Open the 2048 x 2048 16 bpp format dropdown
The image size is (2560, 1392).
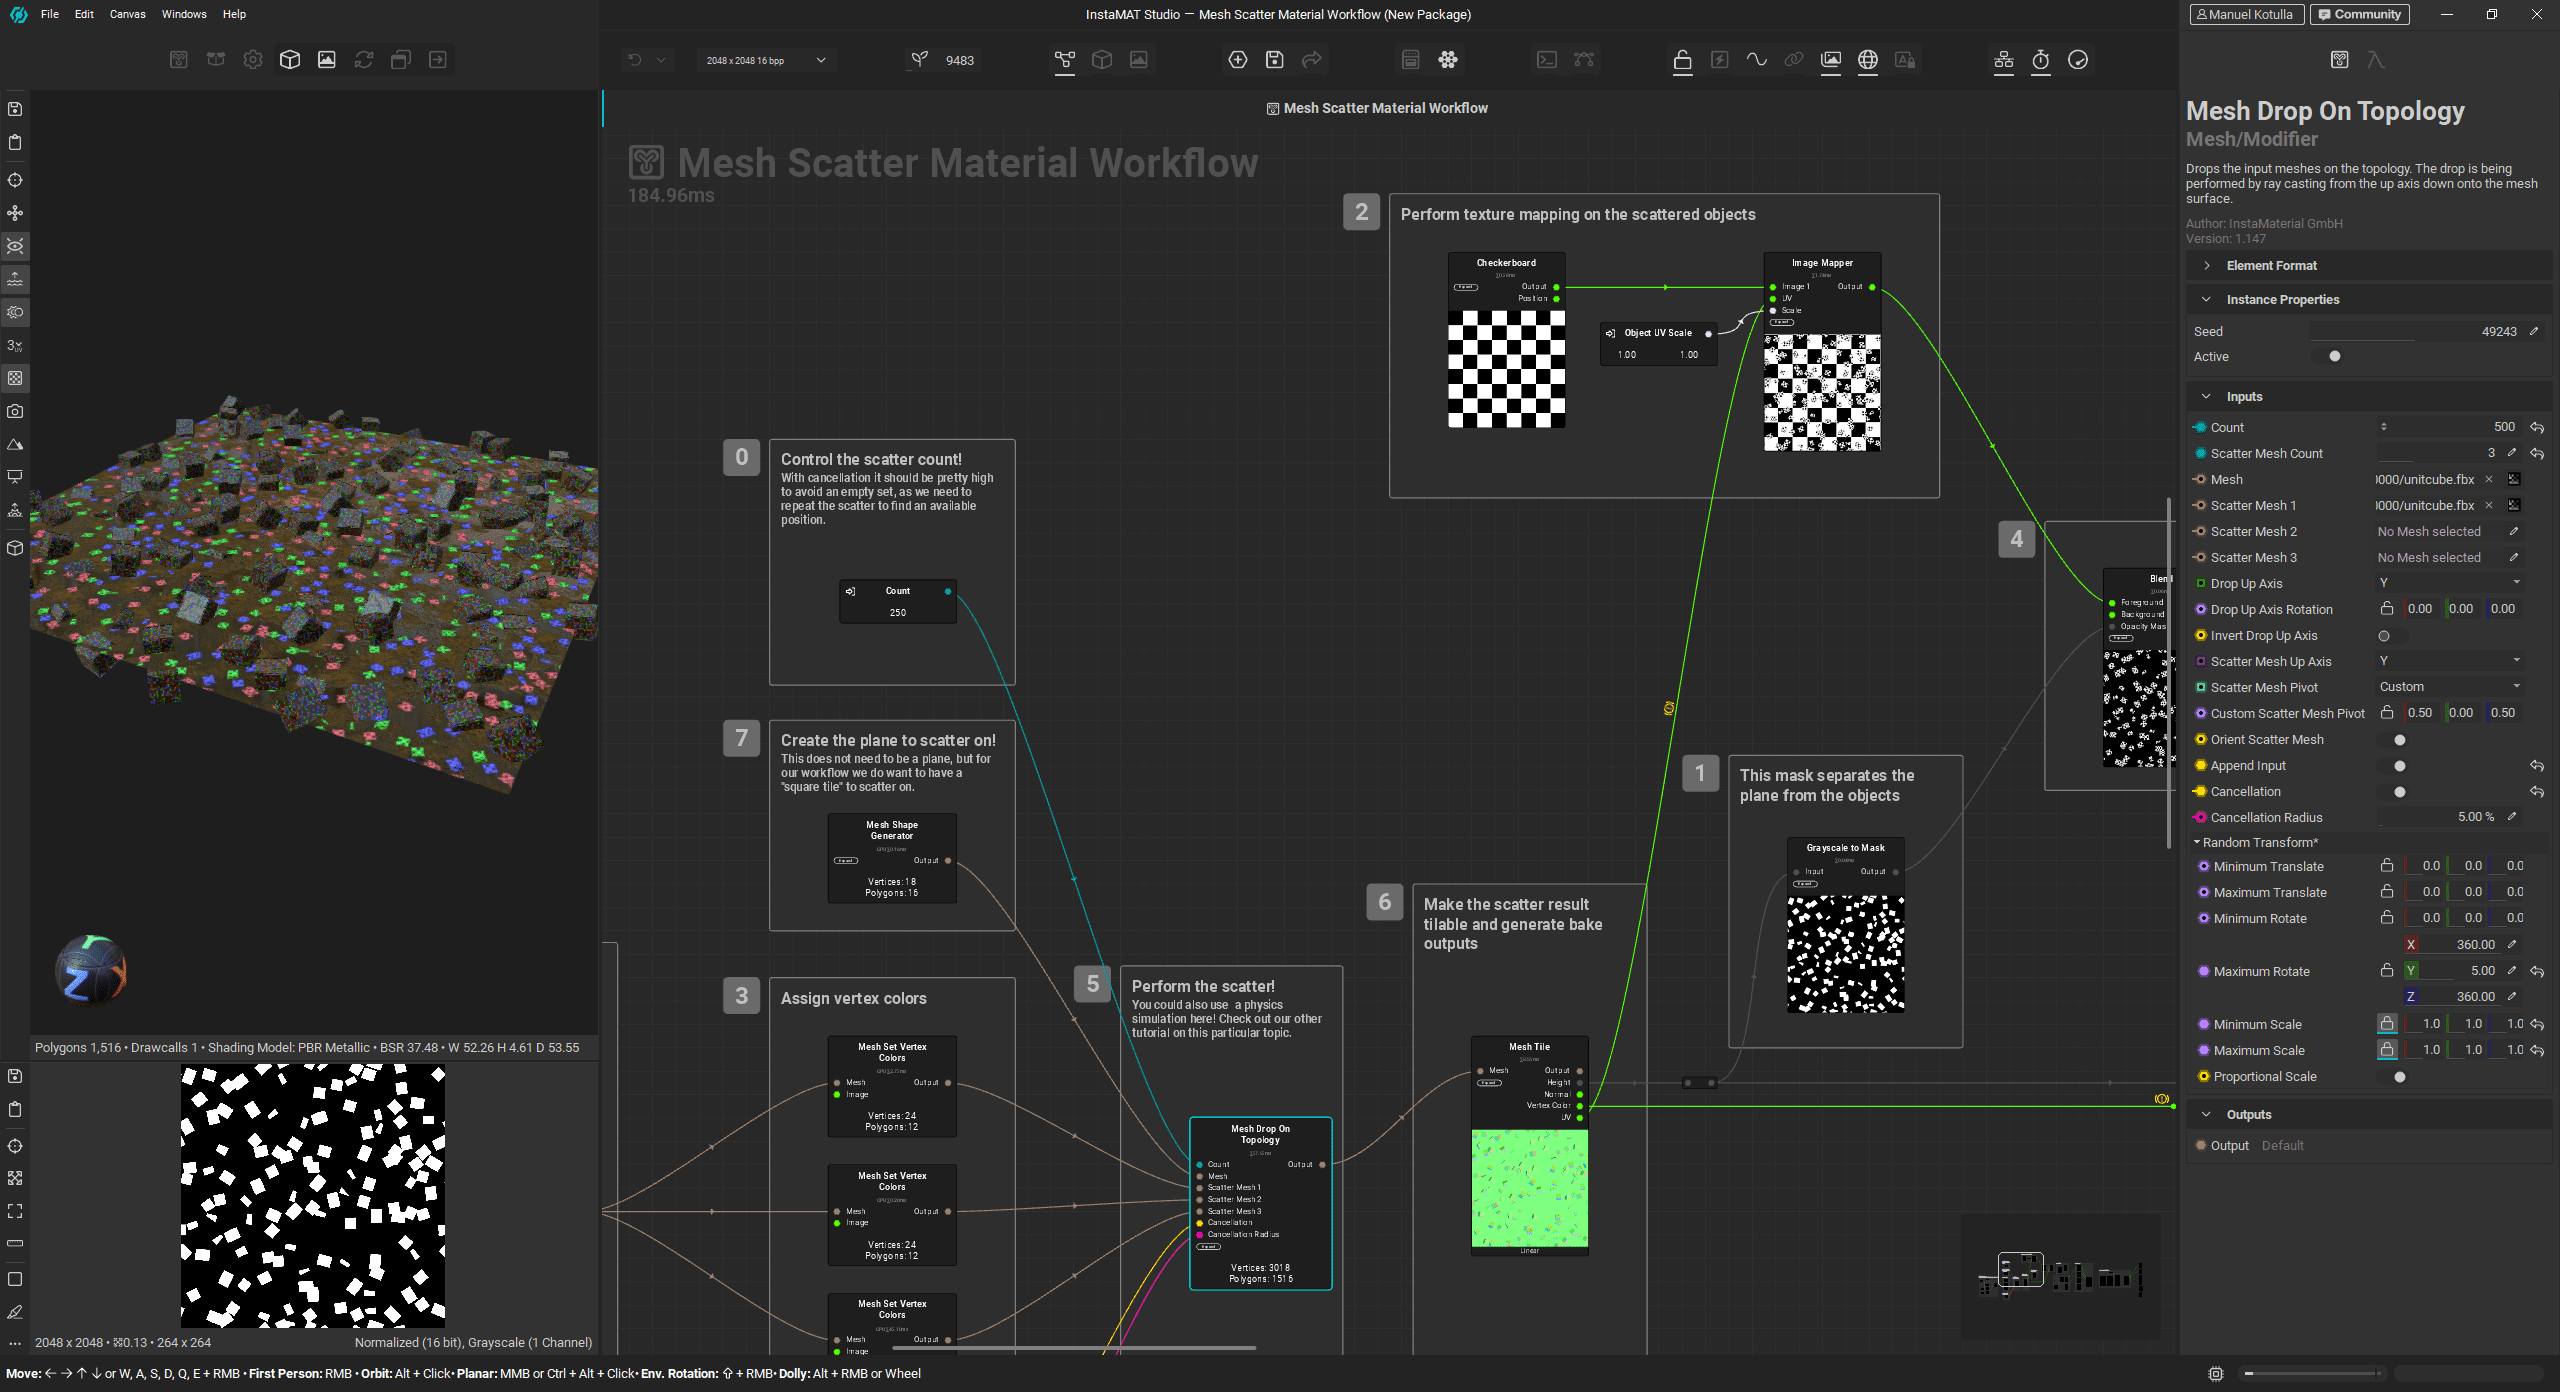pyautogui.click(x=766, y=60)
